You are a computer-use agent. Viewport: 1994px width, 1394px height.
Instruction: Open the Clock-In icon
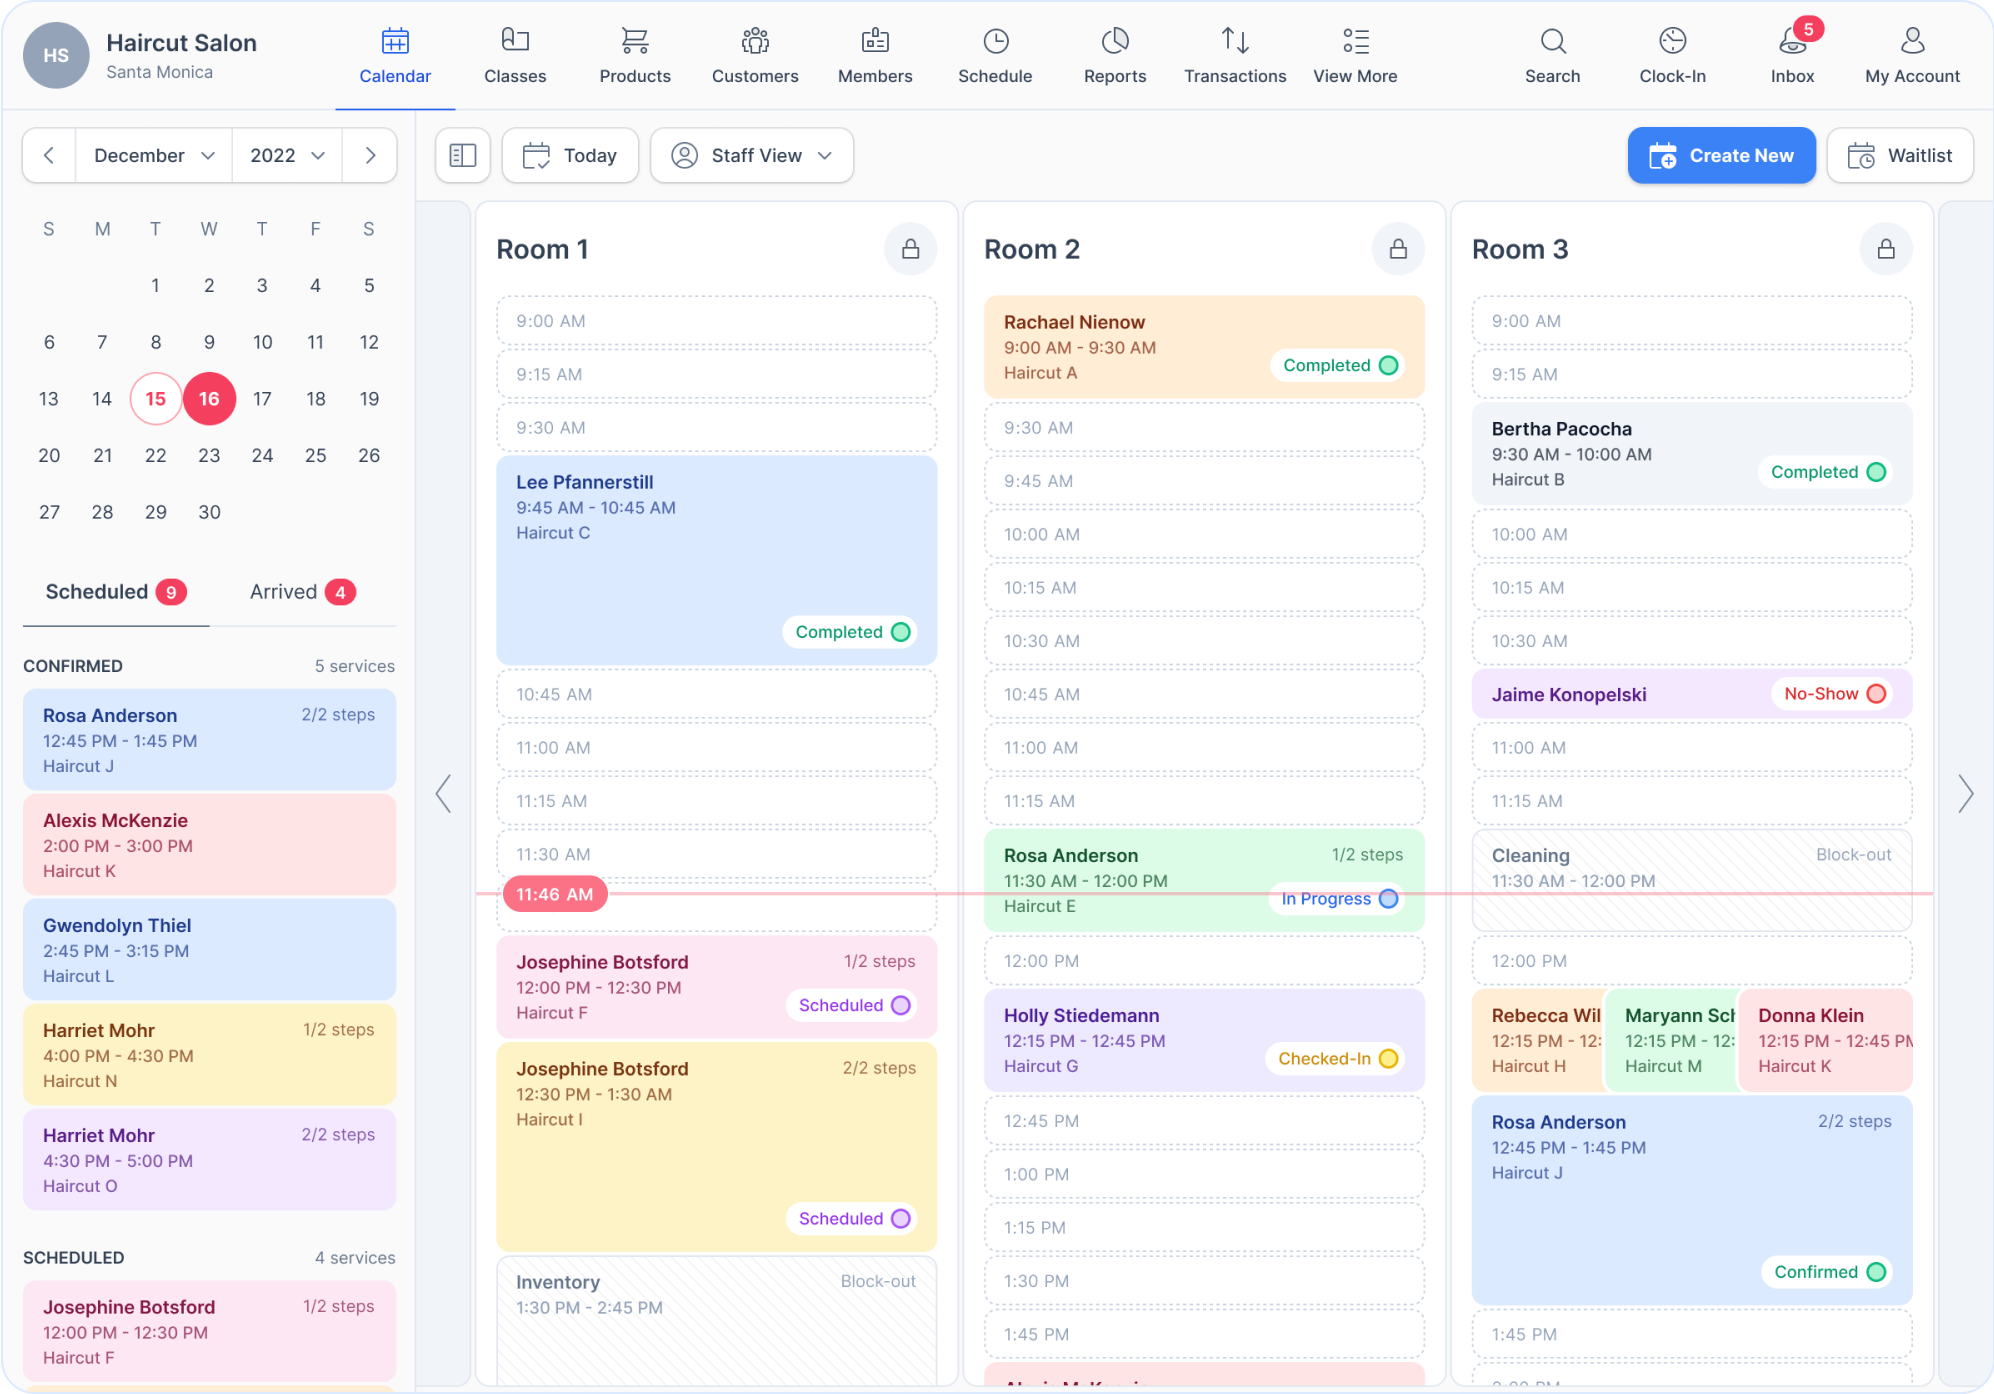(1672, 41)
